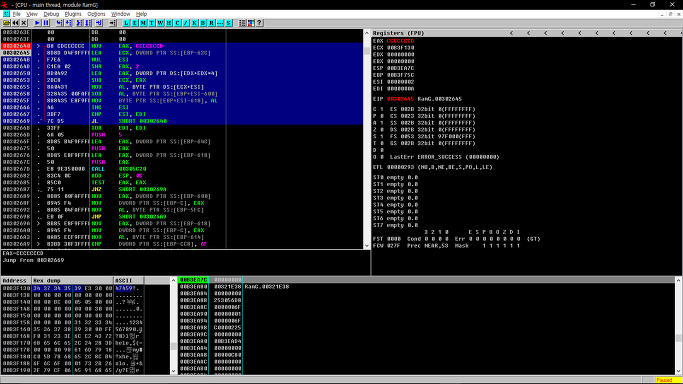Close the debugged program with X icon
Image resolution: width=683 pixels, height=384 pixels.
coord(24,23)
